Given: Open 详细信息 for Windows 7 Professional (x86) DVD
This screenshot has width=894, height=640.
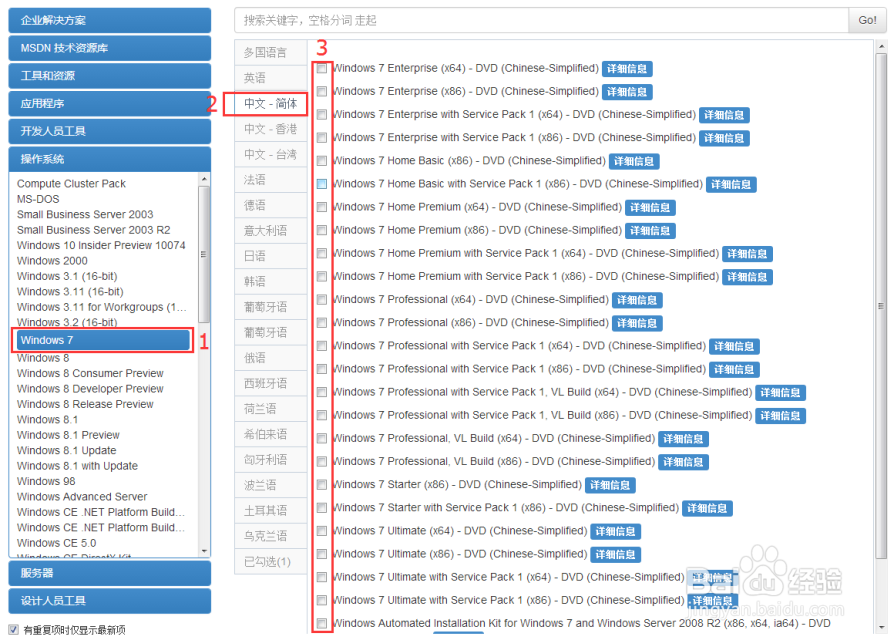Looking at the screenshot, I should tap(637, 323).
